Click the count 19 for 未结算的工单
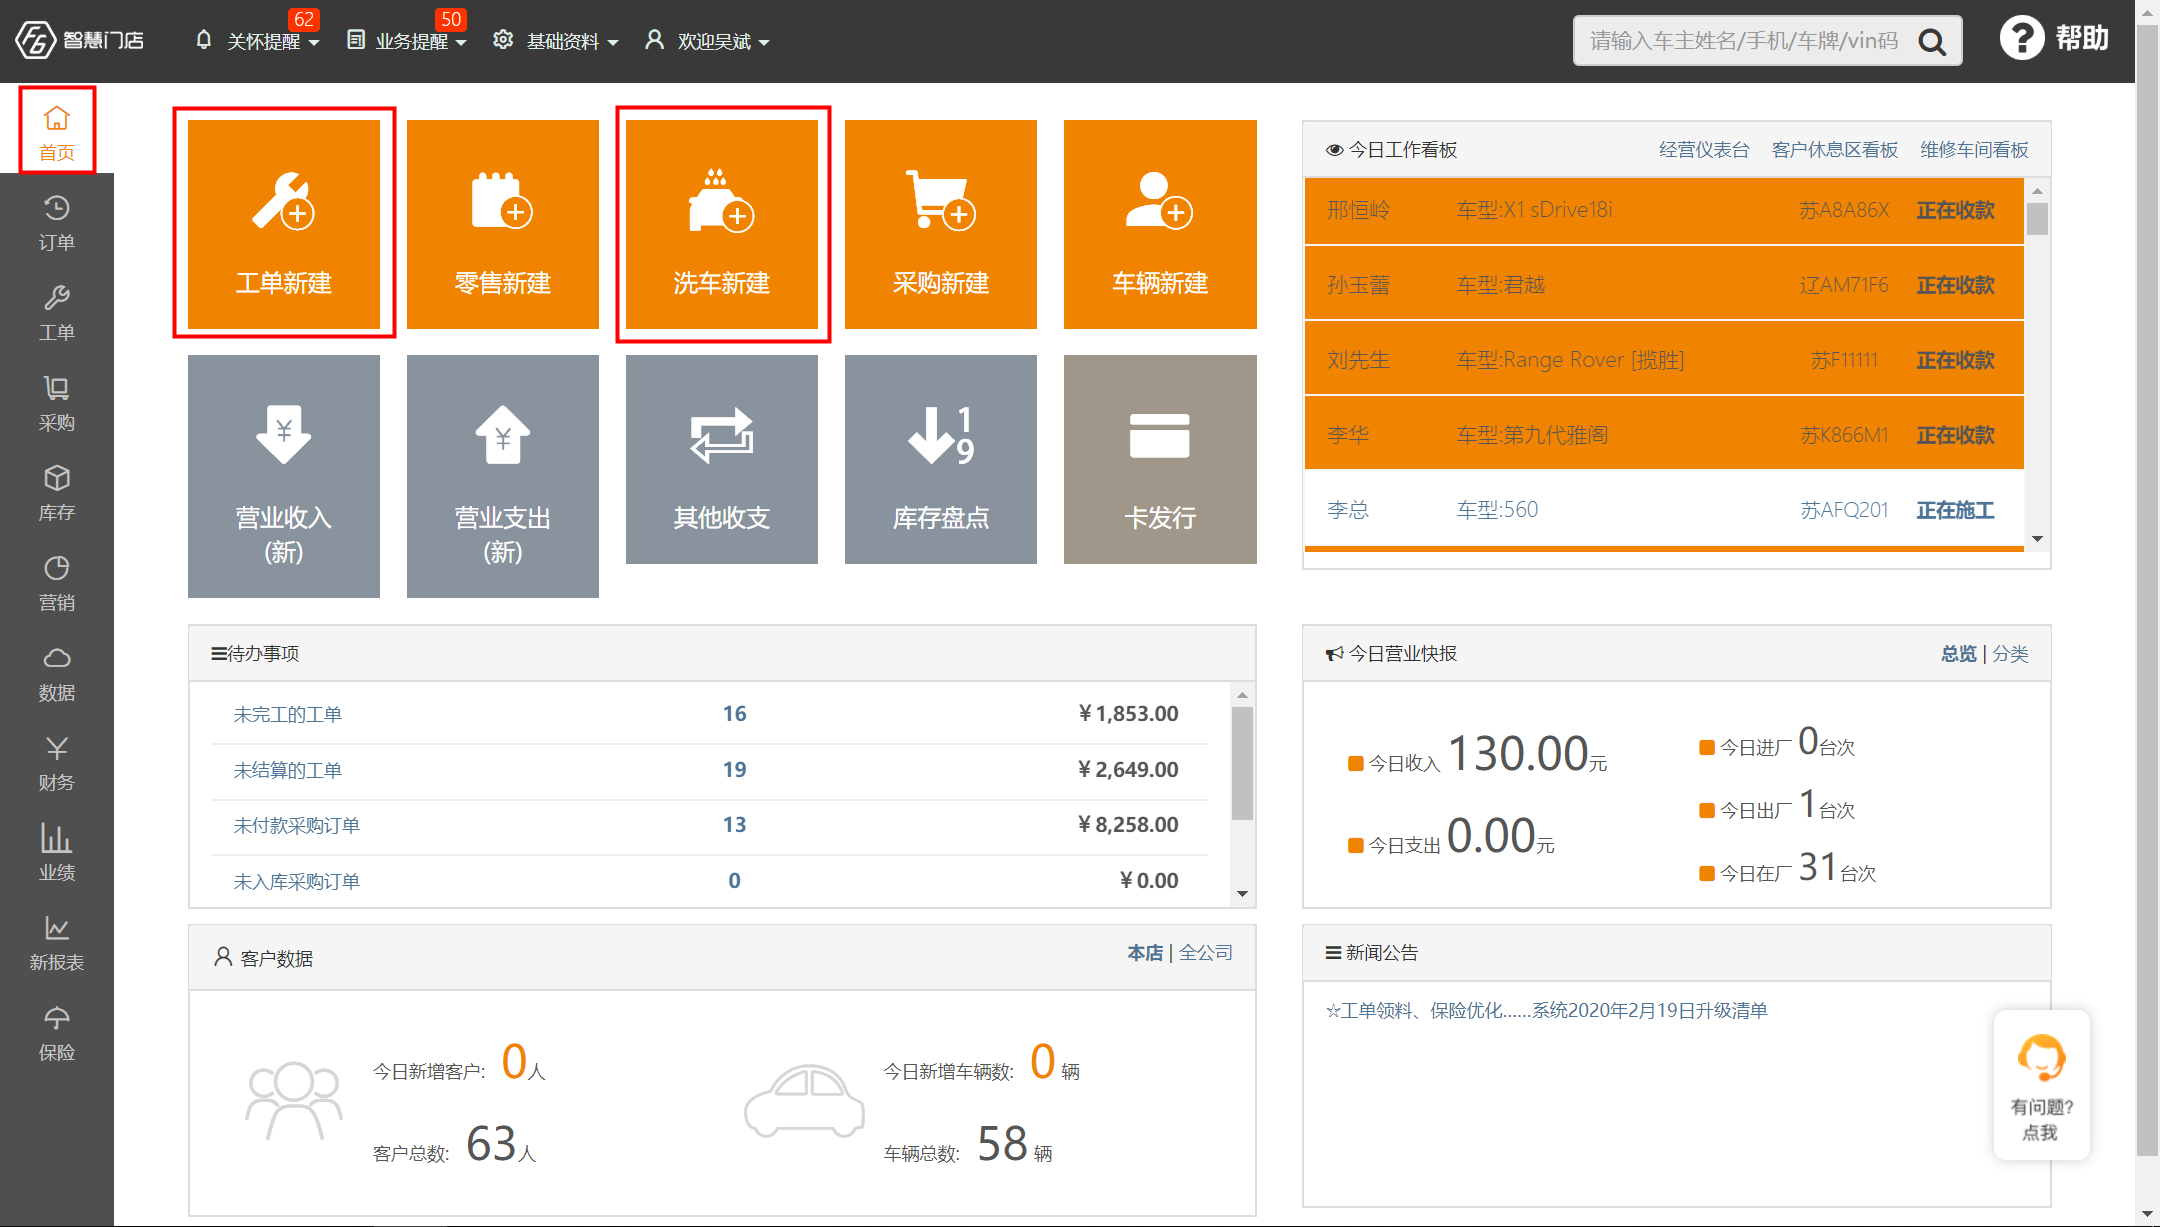This screenshot has width=2160, height=1227. click(734, 770)
